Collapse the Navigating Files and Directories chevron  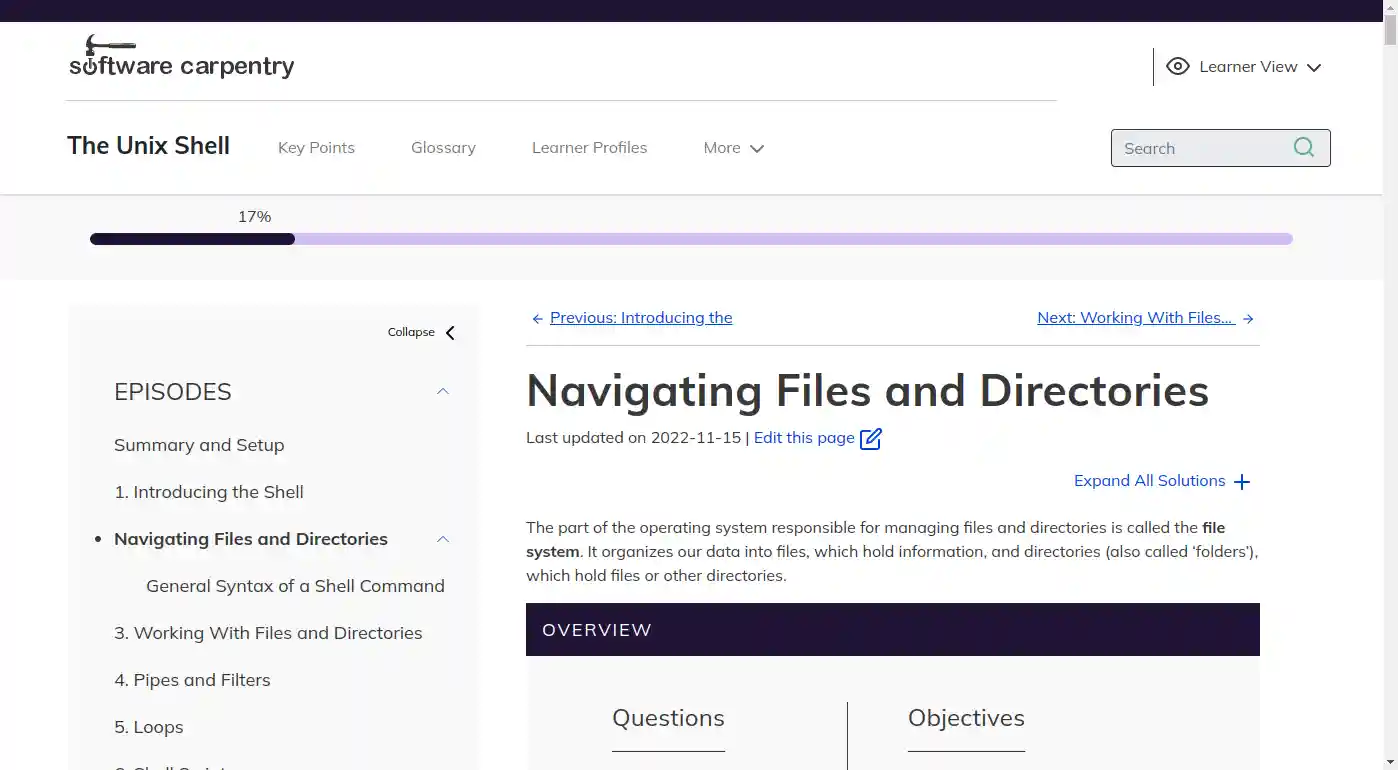click(x=442, y=539)
